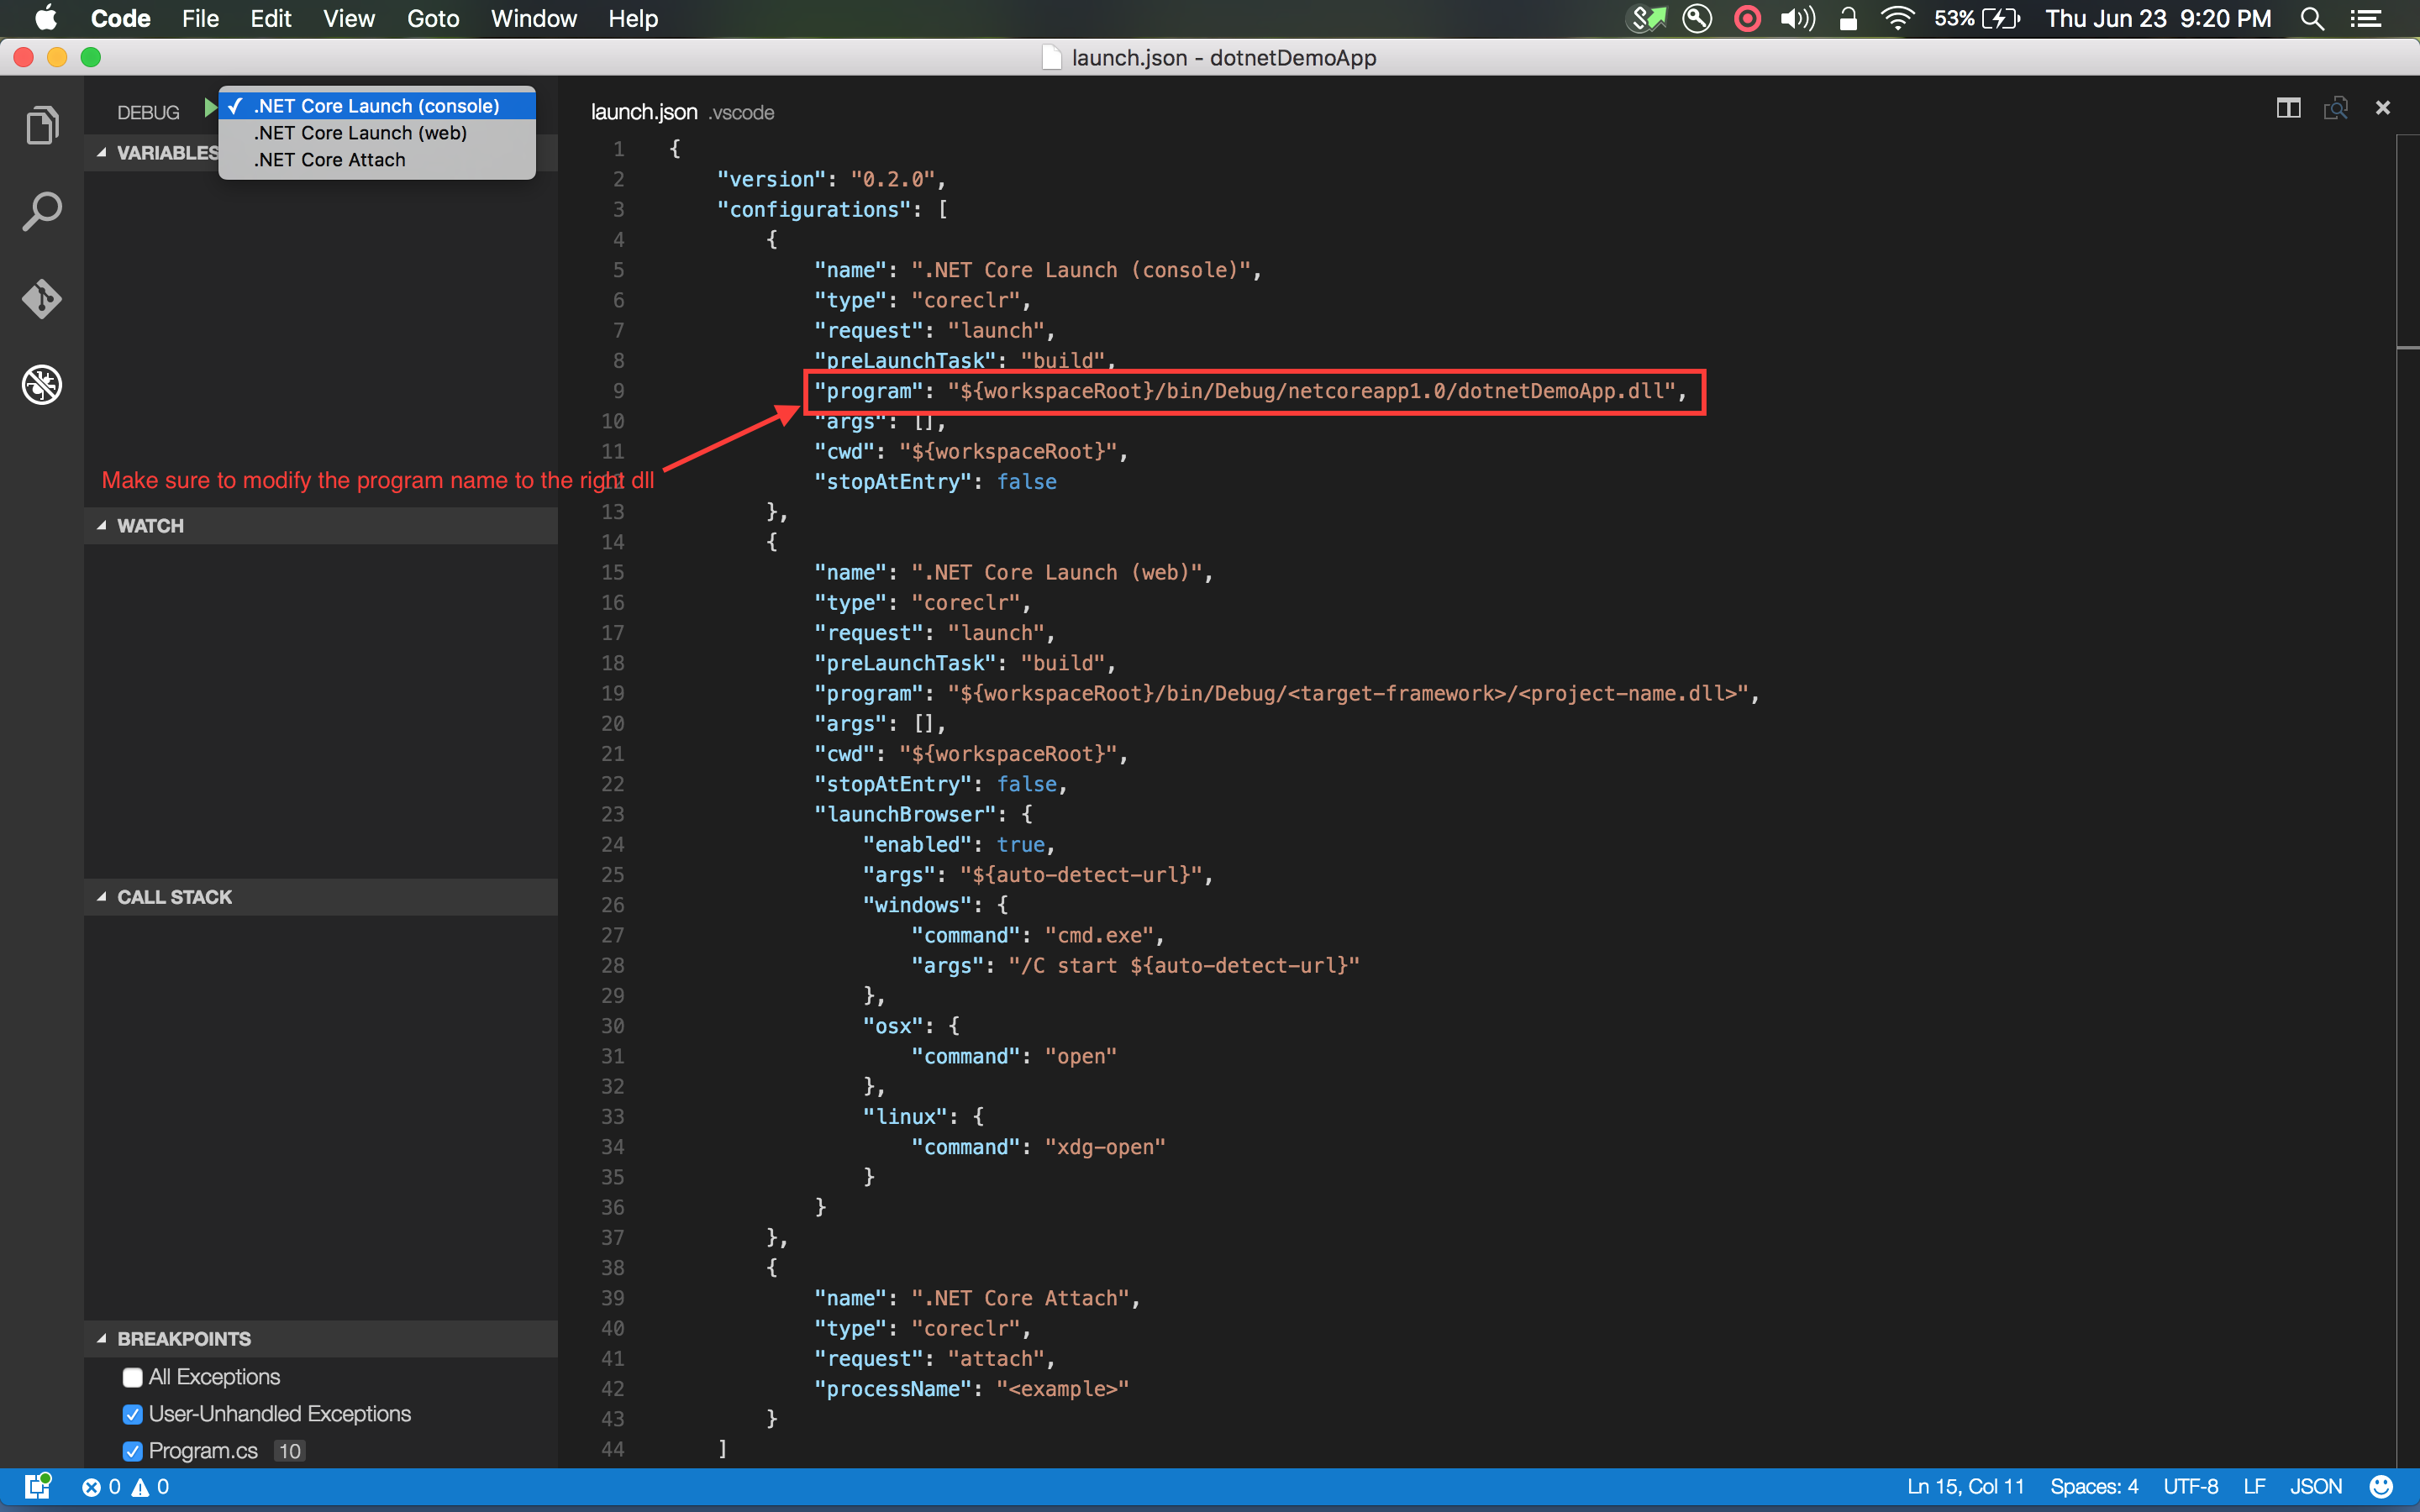Viewport: 2420px width, 1512px height.
Task: Click Ln 15, Col 11 in status bar
Action: tap(1965, 1487)
